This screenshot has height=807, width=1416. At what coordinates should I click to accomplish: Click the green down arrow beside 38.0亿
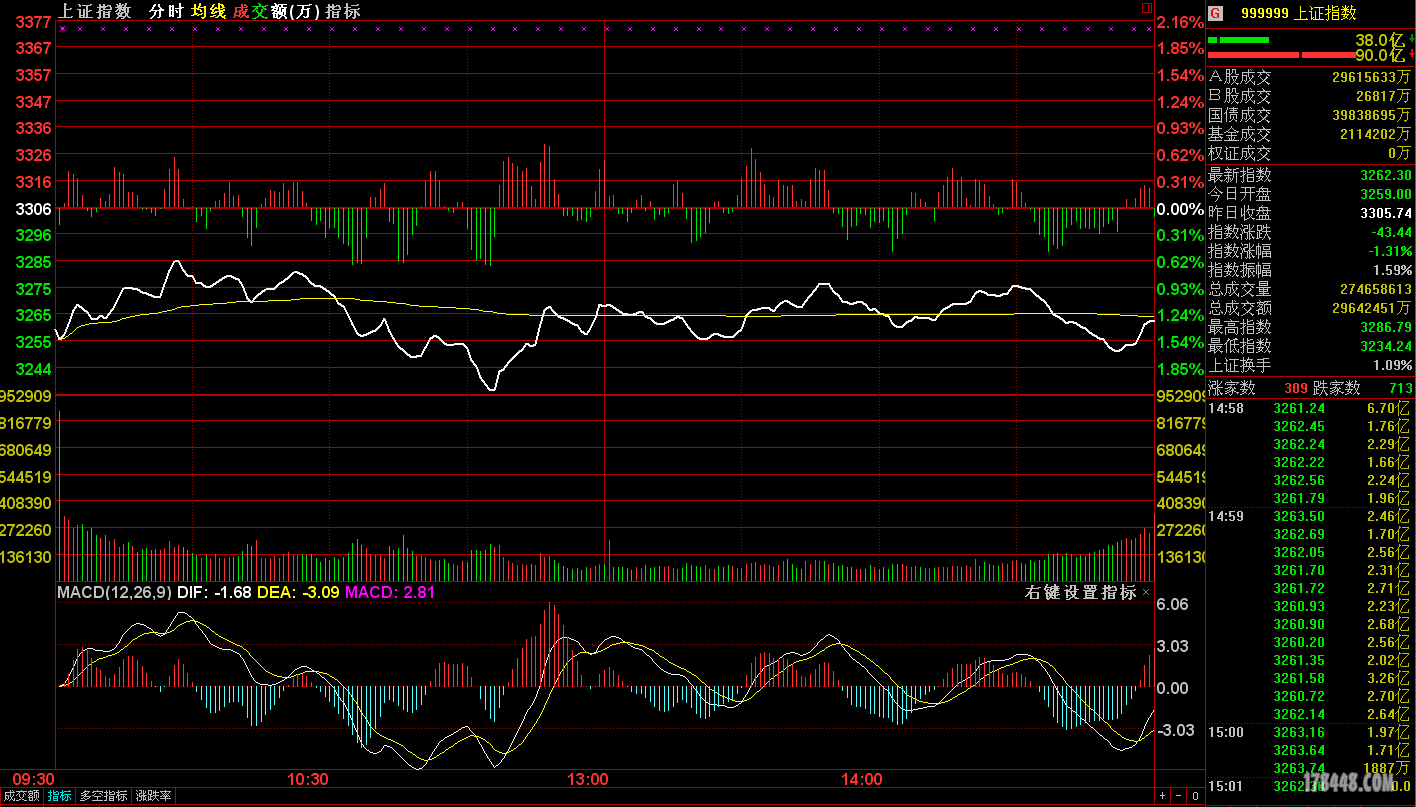[x=1411, y=40]
